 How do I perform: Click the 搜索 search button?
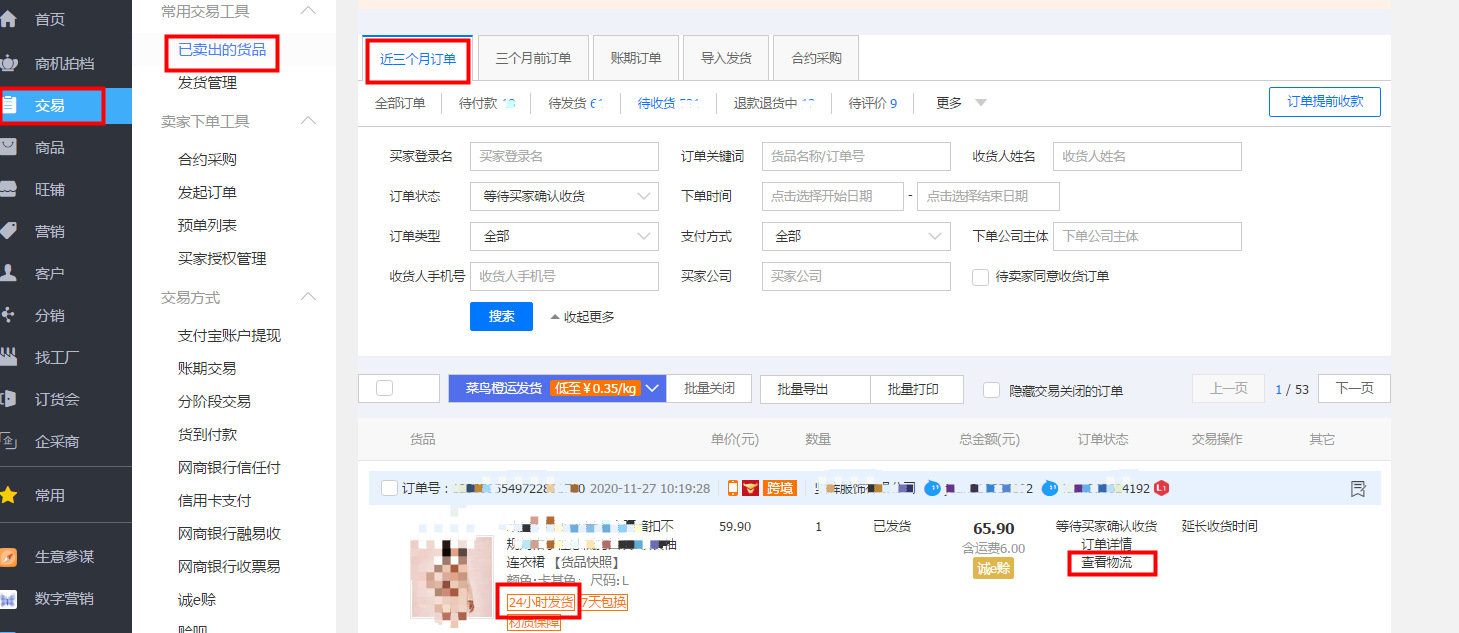[x=501, y=316]
